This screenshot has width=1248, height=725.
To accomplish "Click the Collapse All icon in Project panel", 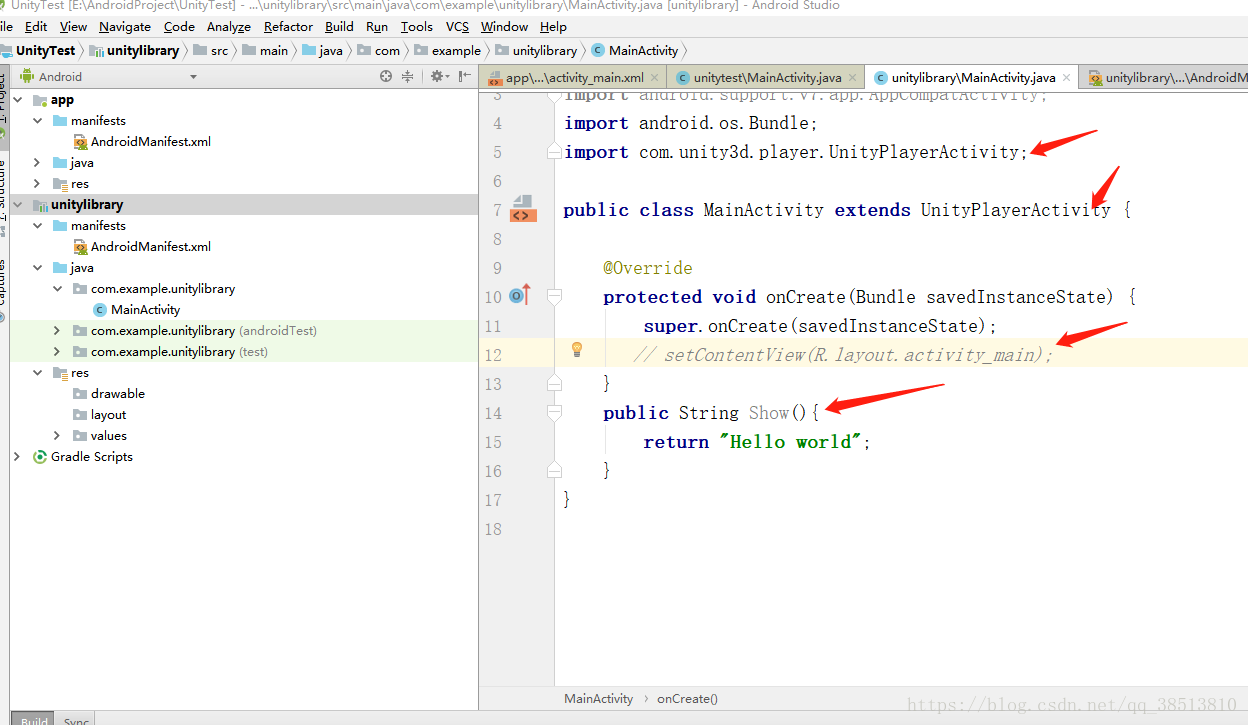I will [x=407, y=76].
